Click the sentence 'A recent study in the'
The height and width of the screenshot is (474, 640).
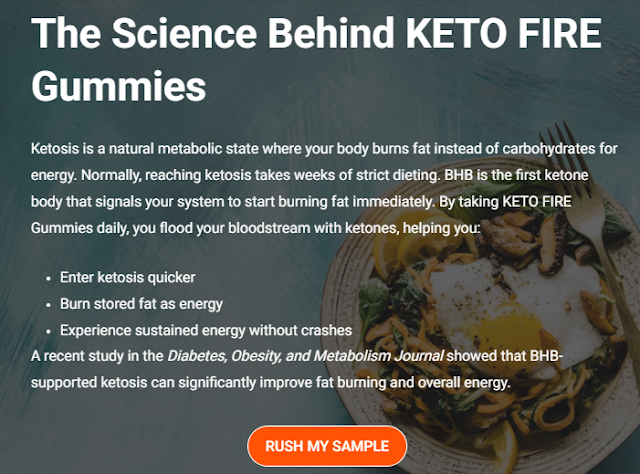coord(97,356)
